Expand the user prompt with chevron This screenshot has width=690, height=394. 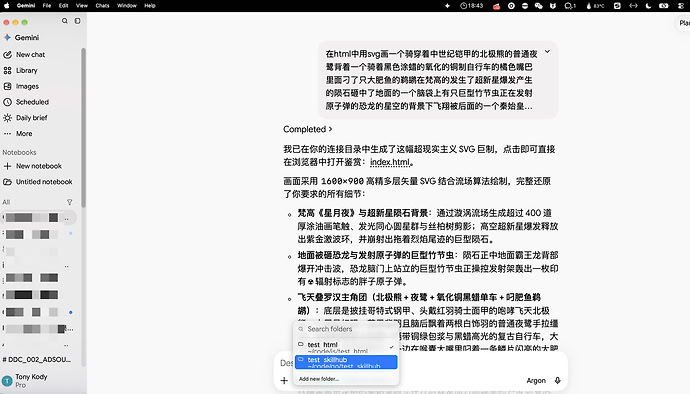[x=547, y=52]
